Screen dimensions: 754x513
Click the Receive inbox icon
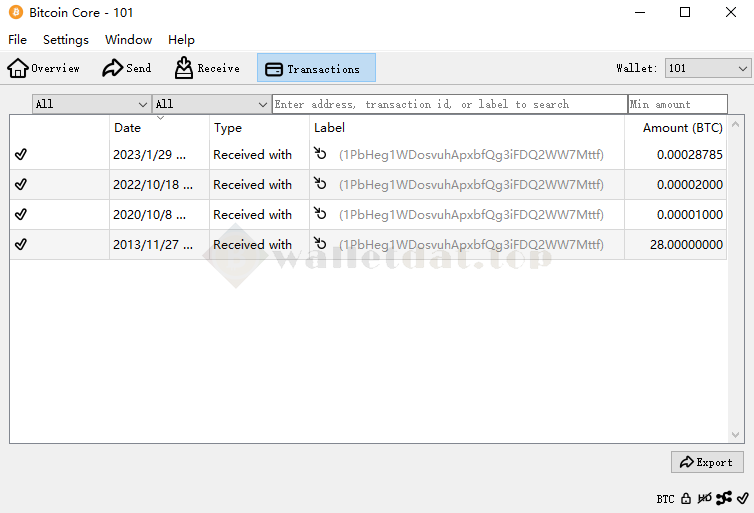pos(184,68)
